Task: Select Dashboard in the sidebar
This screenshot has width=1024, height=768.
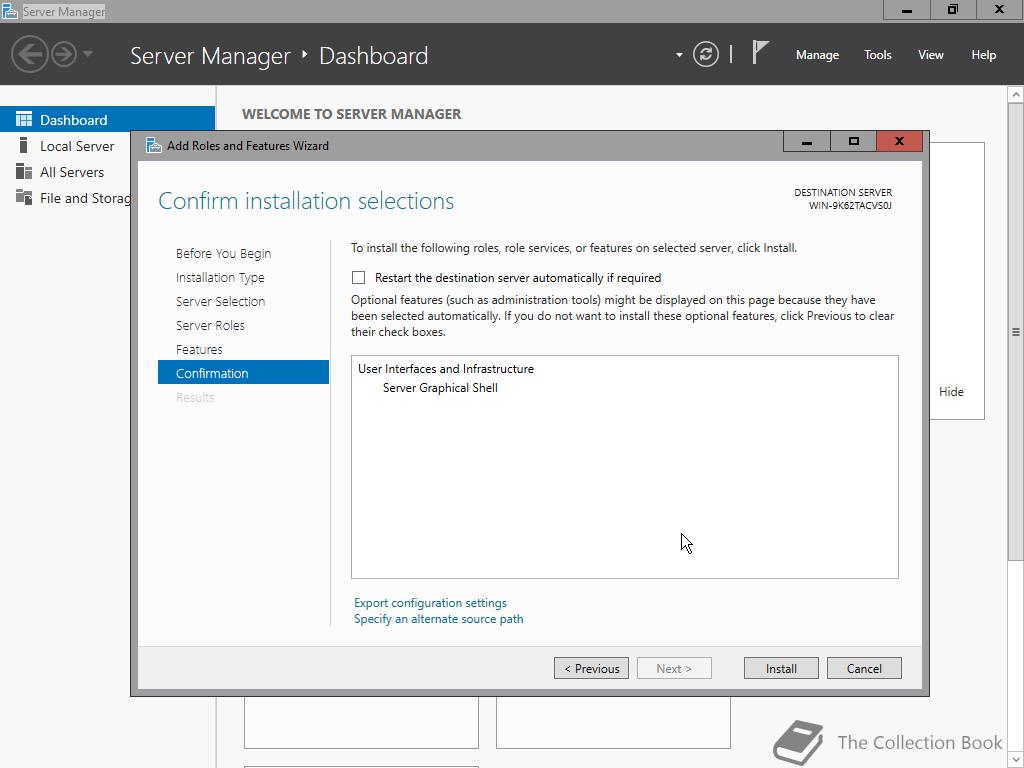Action: pyautogui.click(x=107, y=120)
